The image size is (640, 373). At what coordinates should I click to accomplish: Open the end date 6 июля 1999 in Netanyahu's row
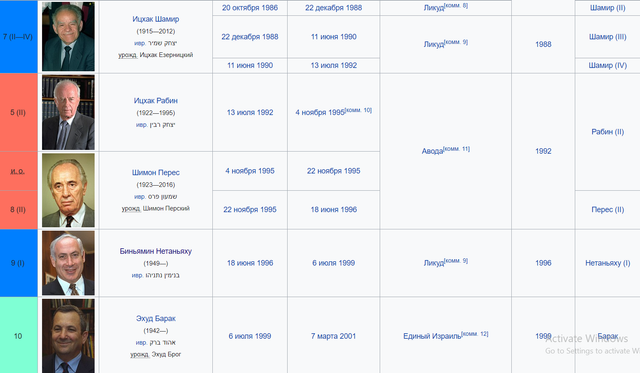[x=333, y=263]
